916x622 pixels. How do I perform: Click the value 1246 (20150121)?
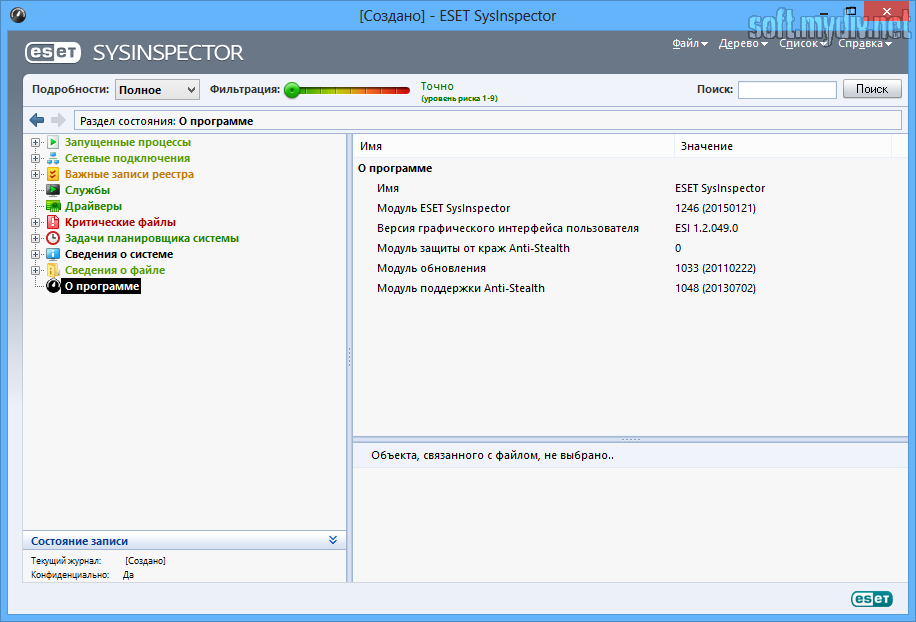[715, 208]
